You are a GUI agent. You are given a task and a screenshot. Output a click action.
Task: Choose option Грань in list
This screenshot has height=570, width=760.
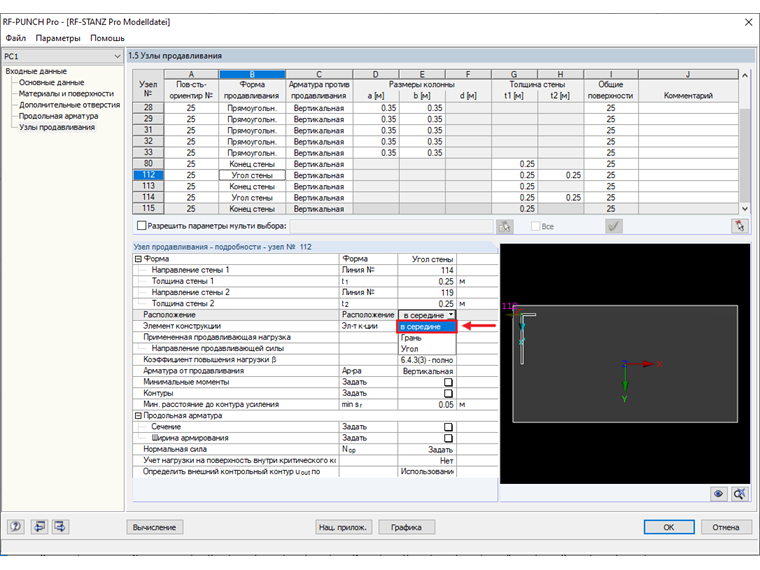click(x=427, y=338)
